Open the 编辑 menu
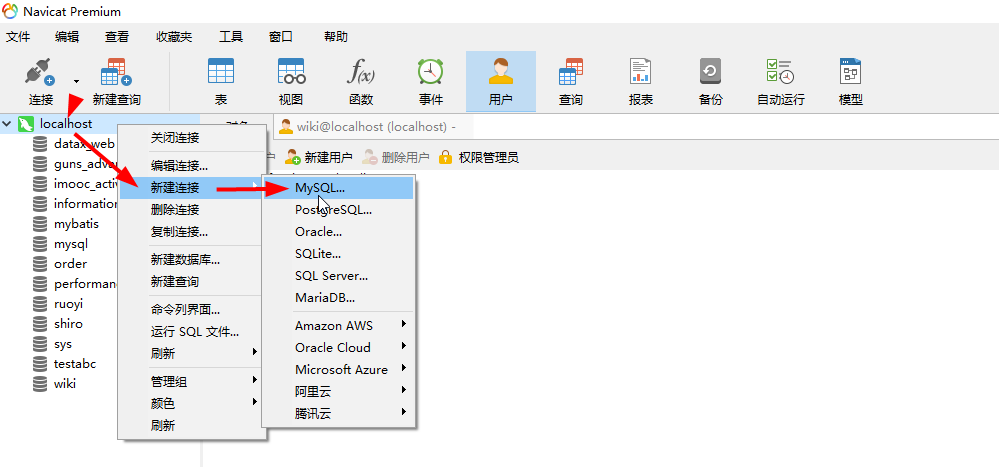Screen dimensions: 999x467 (x=67, y=37)
